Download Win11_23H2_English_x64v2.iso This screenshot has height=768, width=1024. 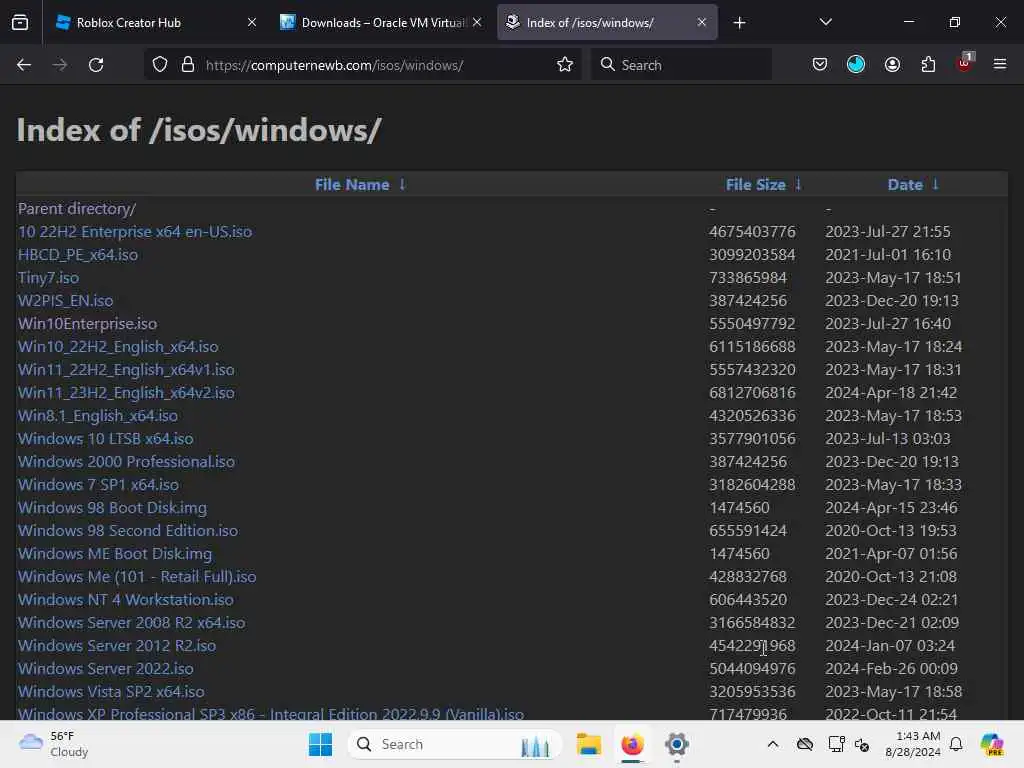[126, 392]
